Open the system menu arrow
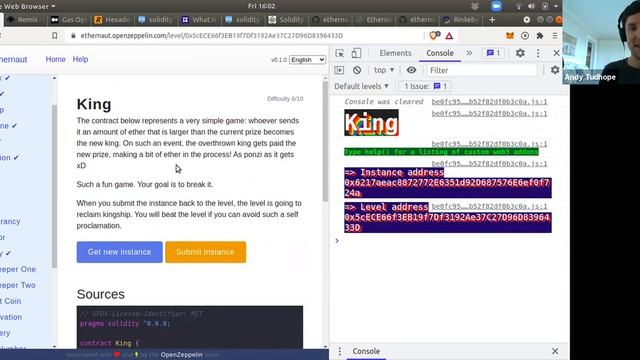The height and width of the screenshot is (360, 640). 556,6
